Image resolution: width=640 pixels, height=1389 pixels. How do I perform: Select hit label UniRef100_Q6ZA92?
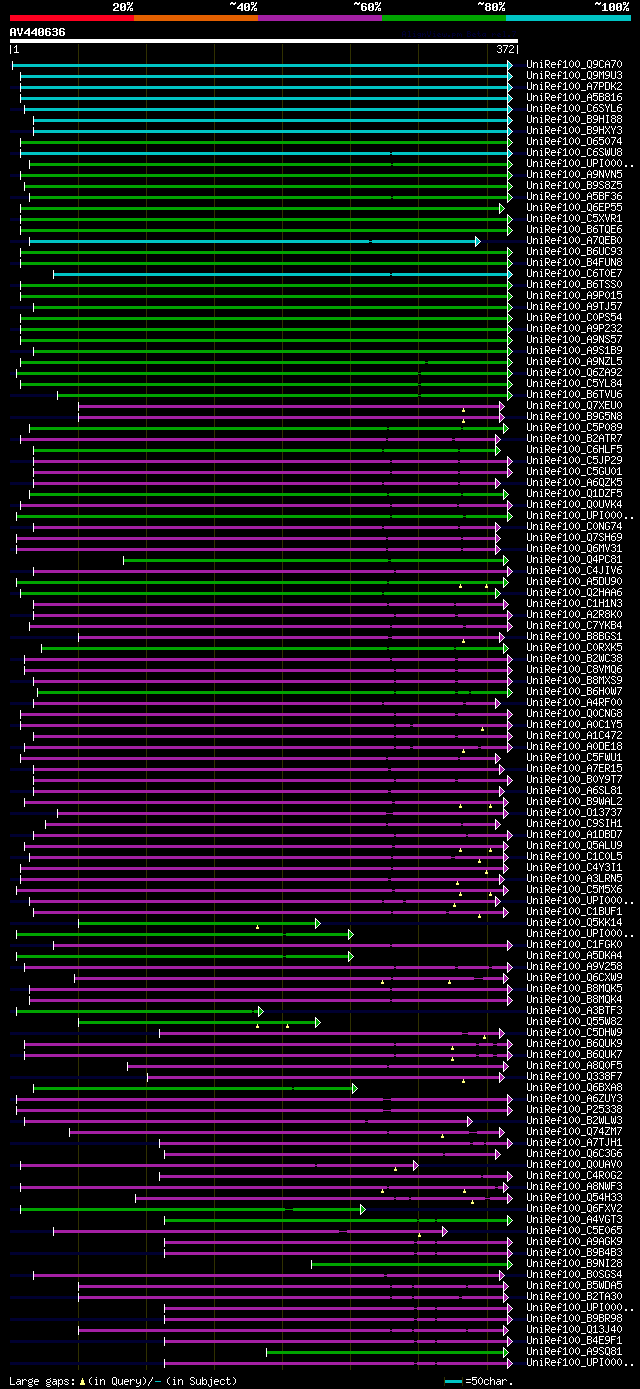574,373
